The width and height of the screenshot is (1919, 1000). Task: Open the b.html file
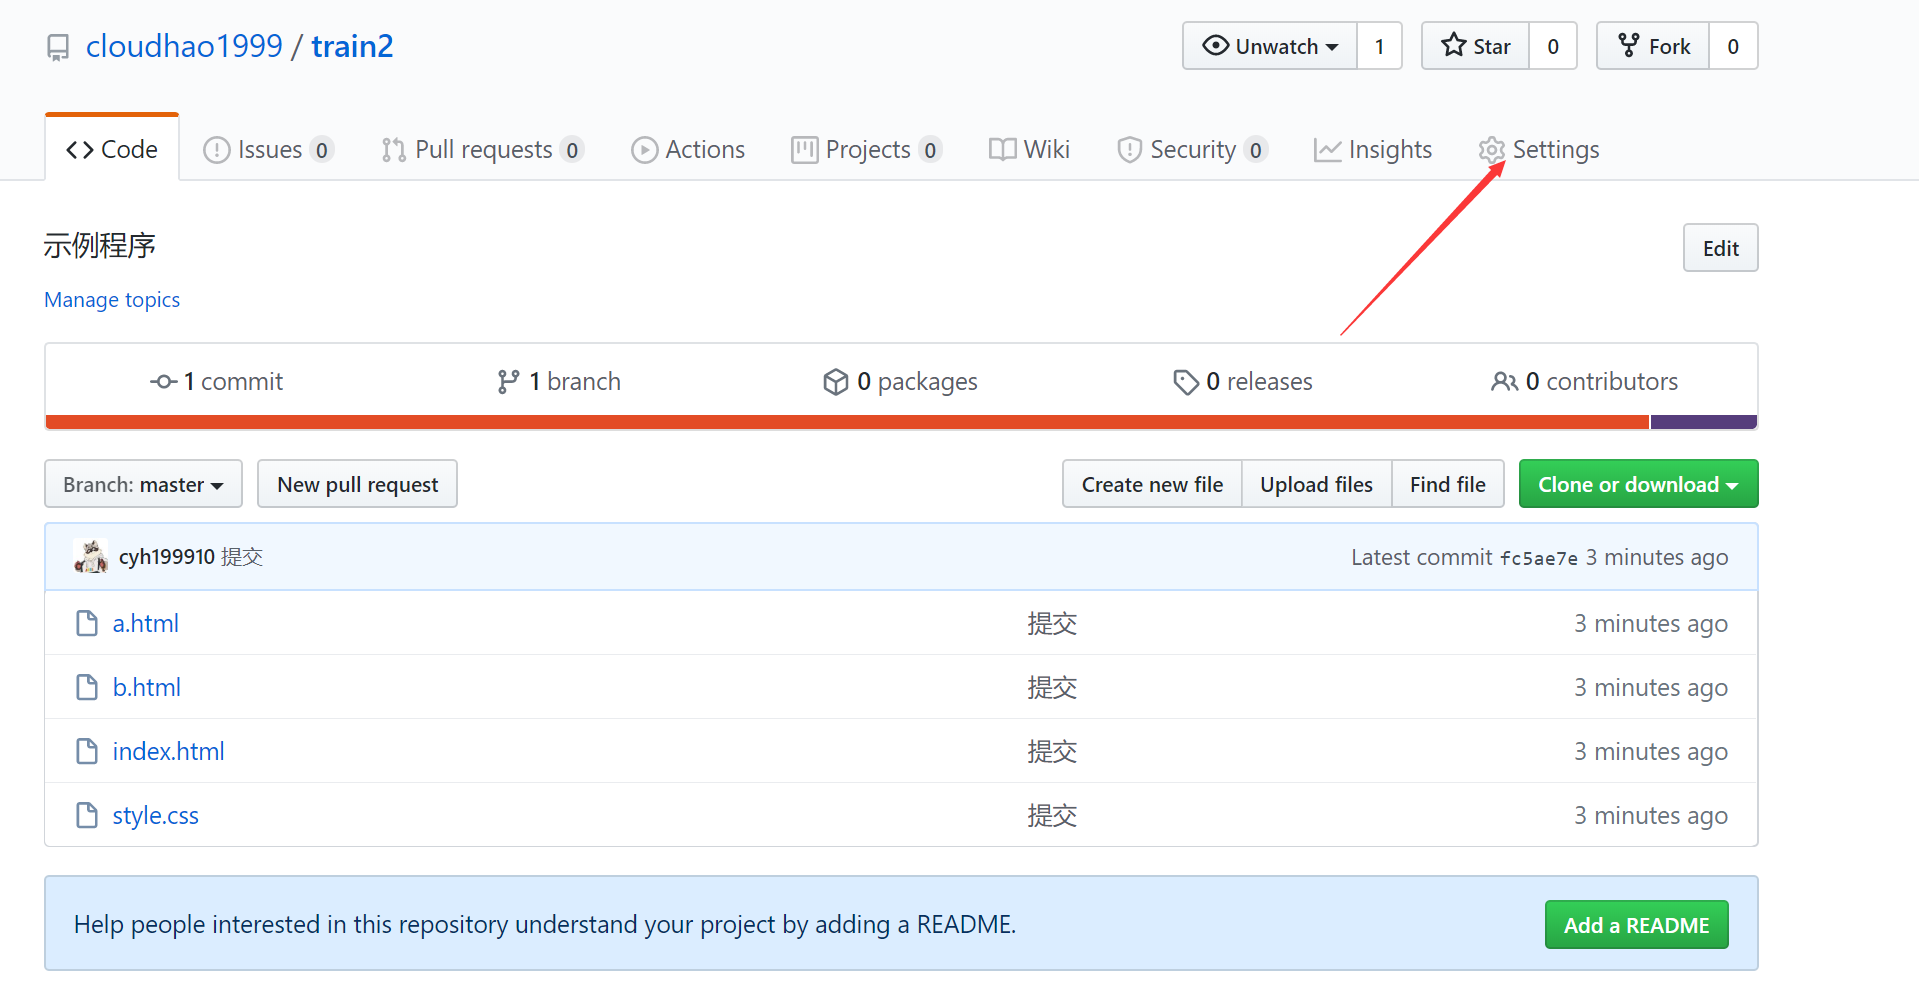click(146, 687)
